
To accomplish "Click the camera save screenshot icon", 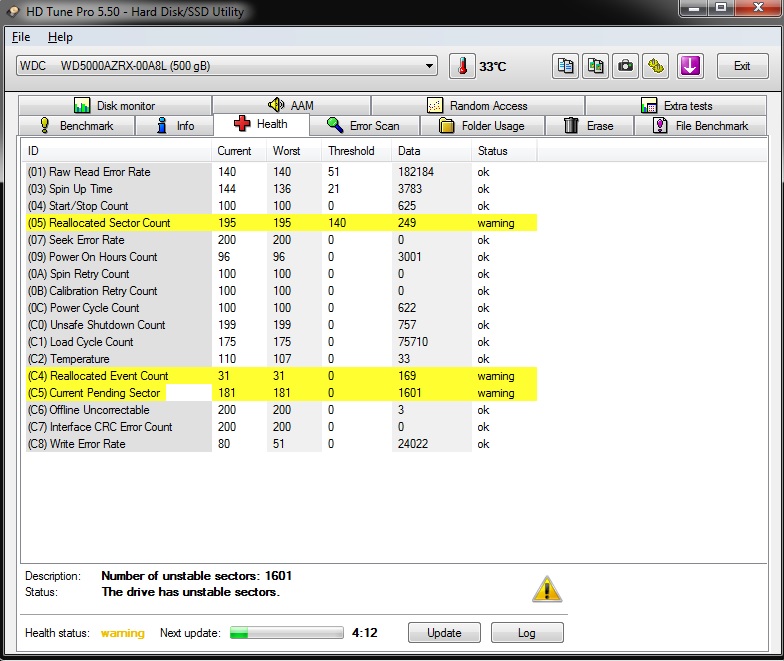I will tap(625, 66).
